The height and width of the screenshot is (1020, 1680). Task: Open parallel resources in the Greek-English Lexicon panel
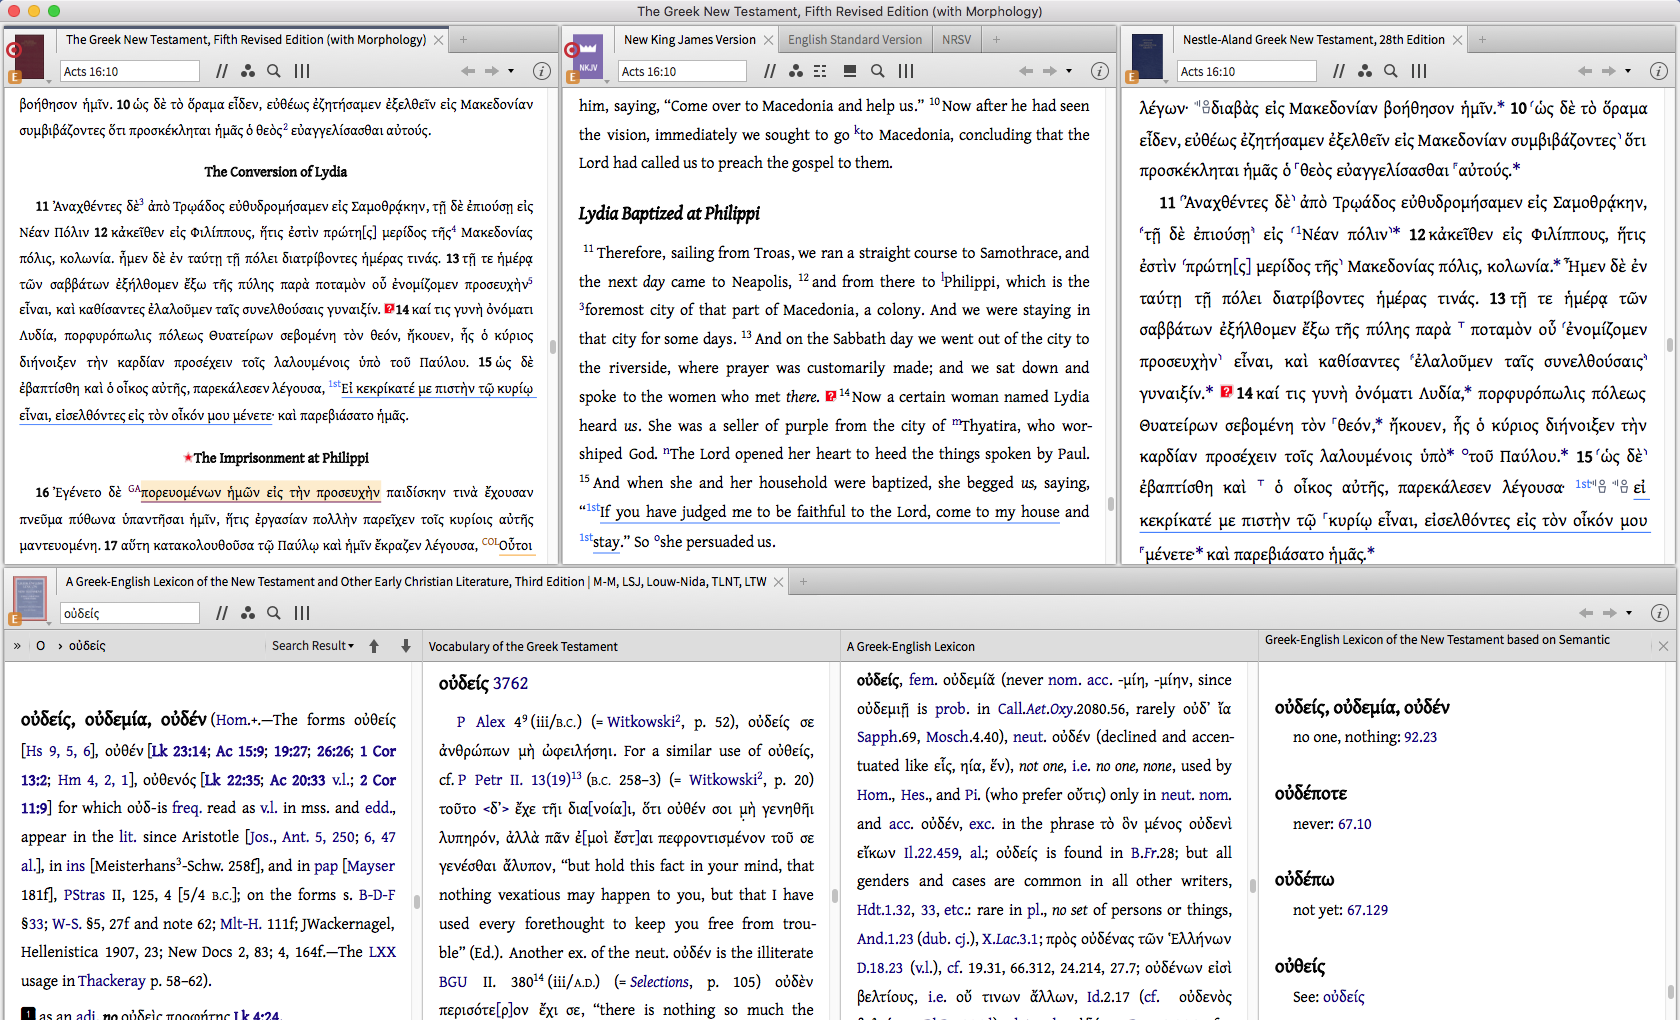point(222,613)
